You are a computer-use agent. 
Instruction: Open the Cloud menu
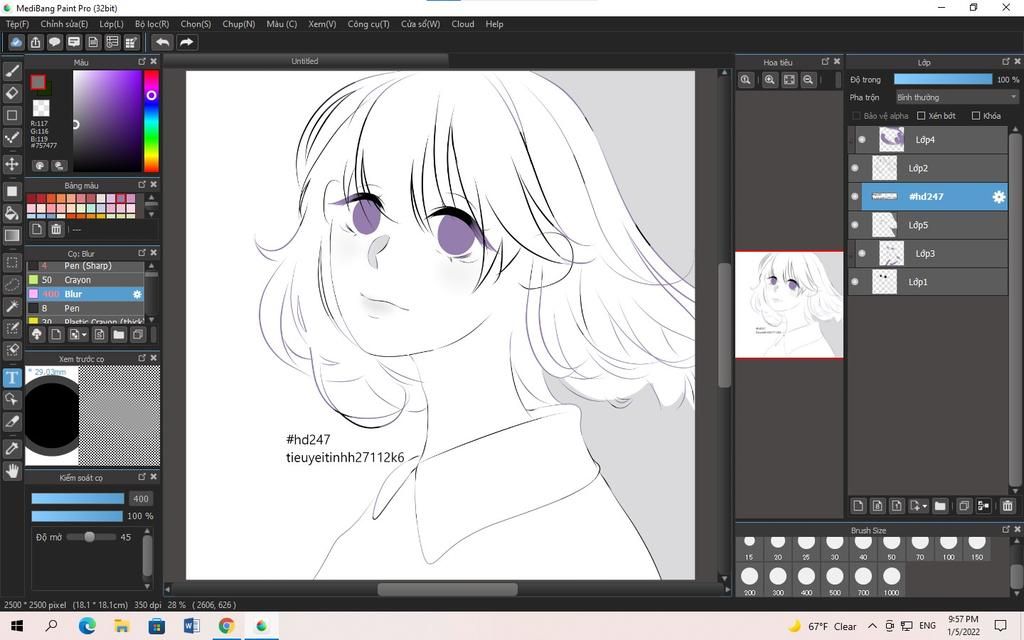(463, 24)
